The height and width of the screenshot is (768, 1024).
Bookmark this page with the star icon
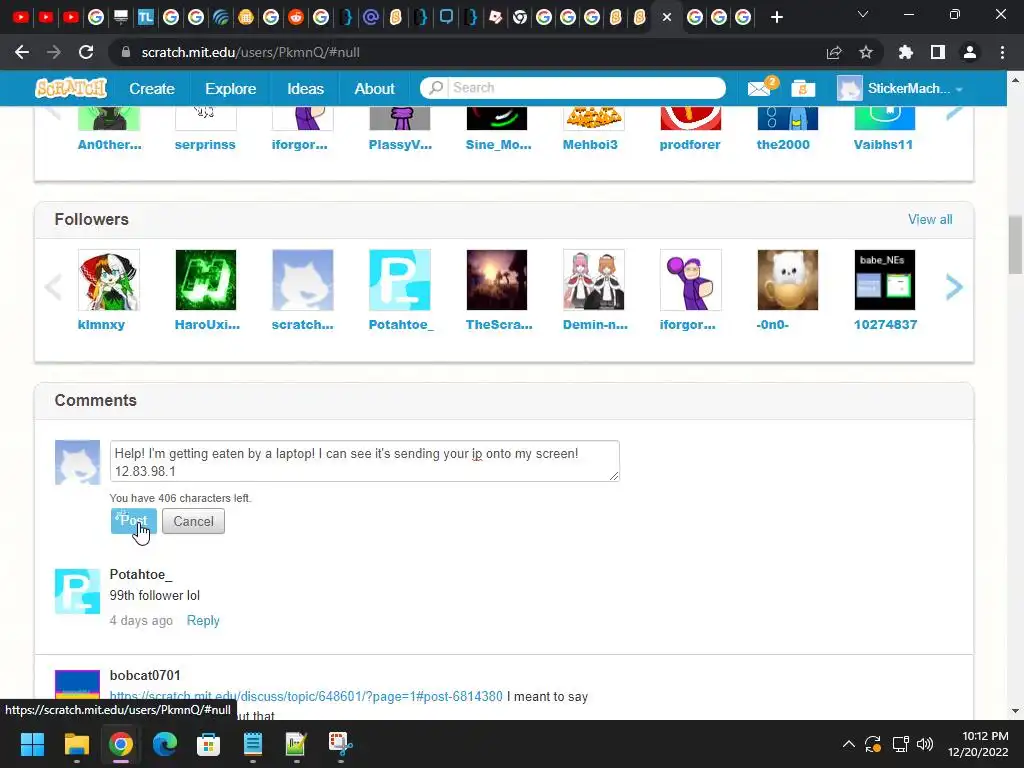click(866, 52)
